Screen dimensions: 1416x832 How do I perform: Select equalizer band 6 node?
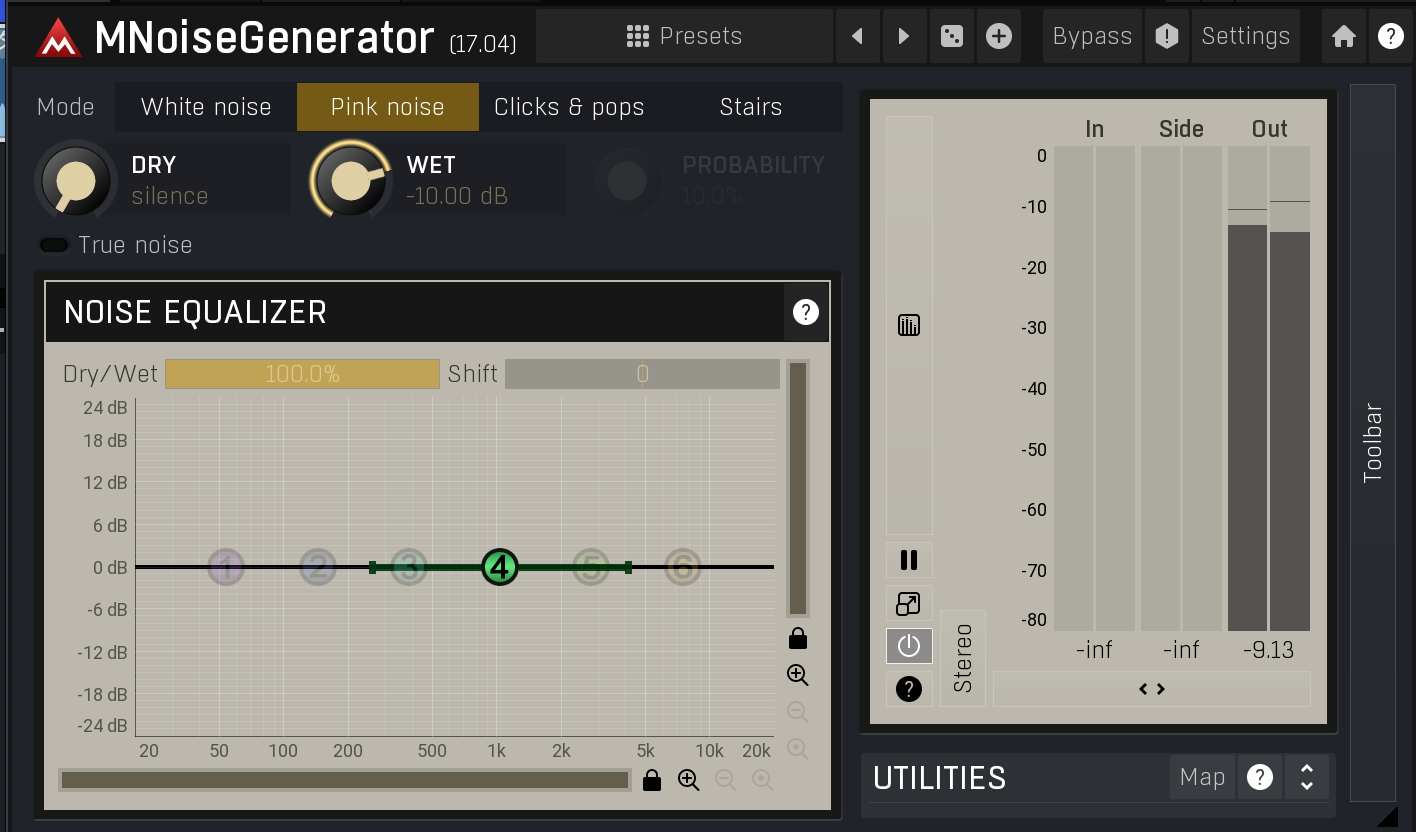point(683,568)
